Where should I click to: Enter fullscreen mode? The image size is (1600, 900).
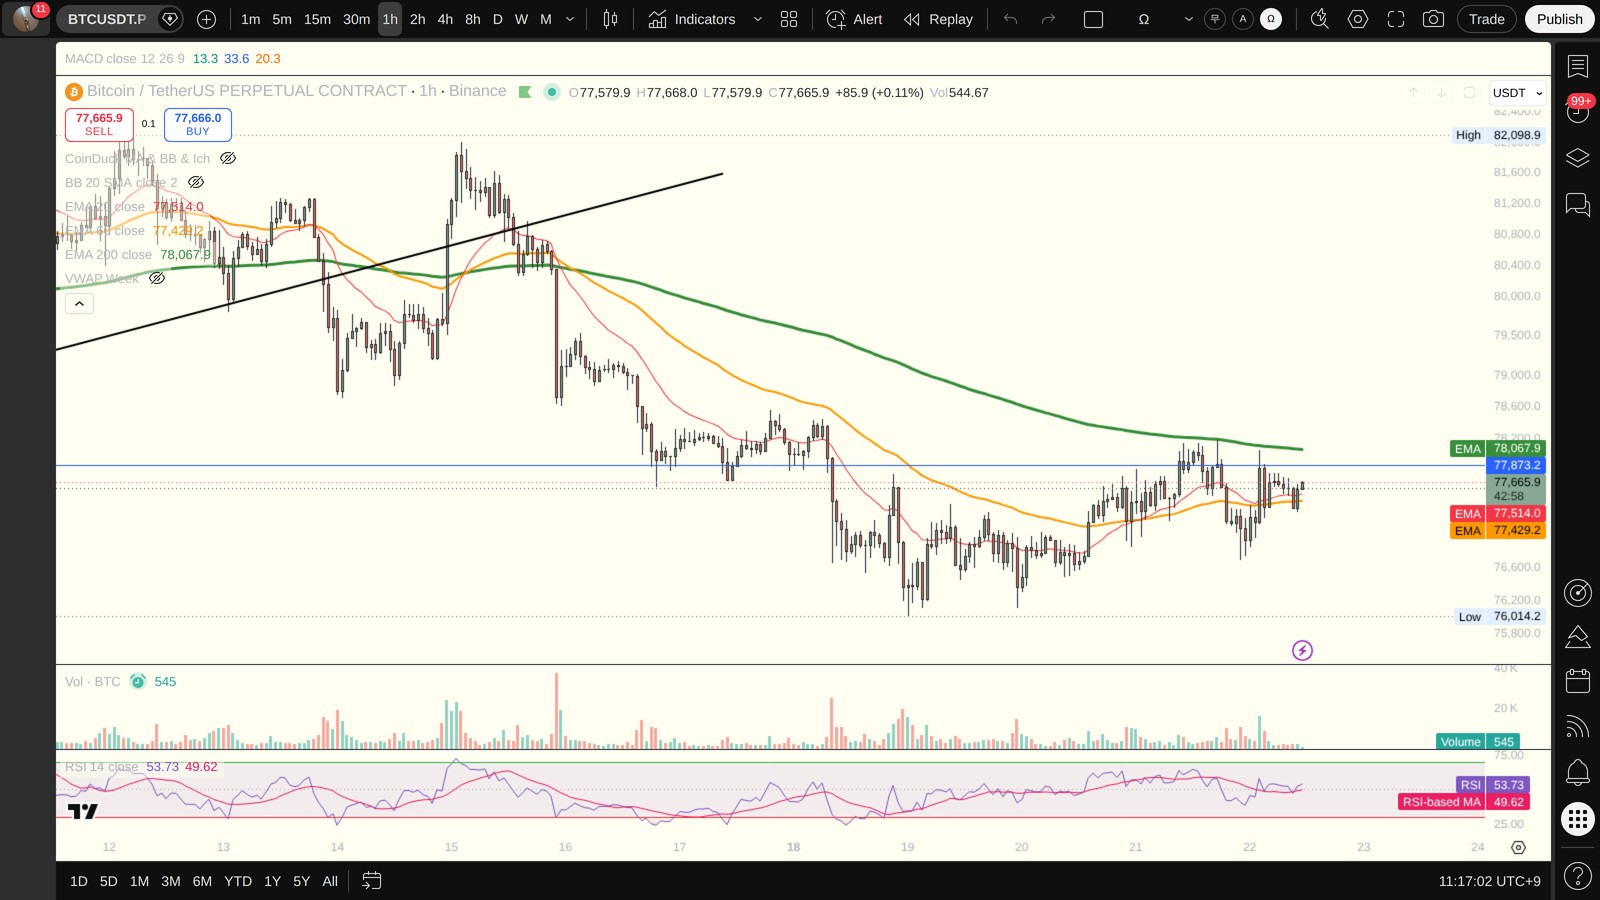pyautogui.click(x=1396, y=19)
